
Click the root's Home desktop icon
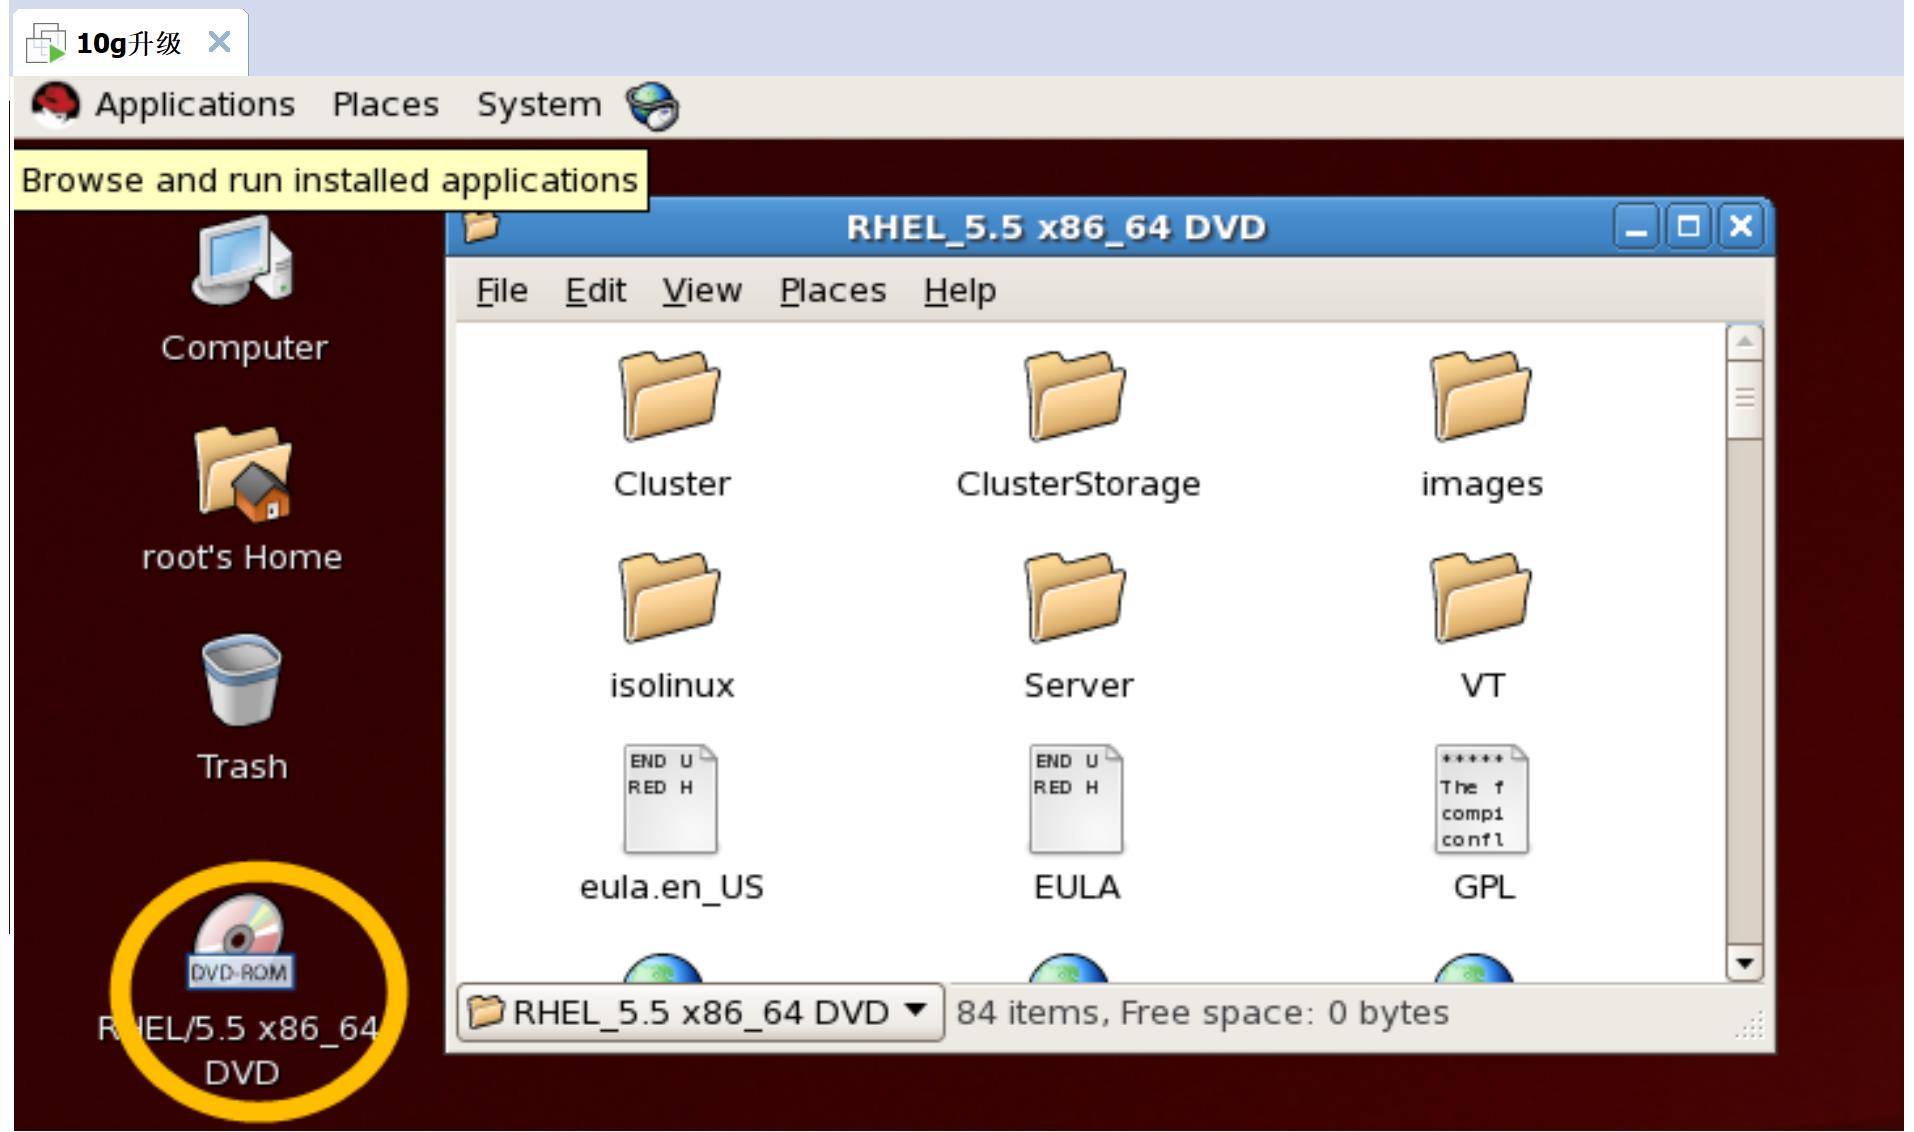(x=243, y=474)
